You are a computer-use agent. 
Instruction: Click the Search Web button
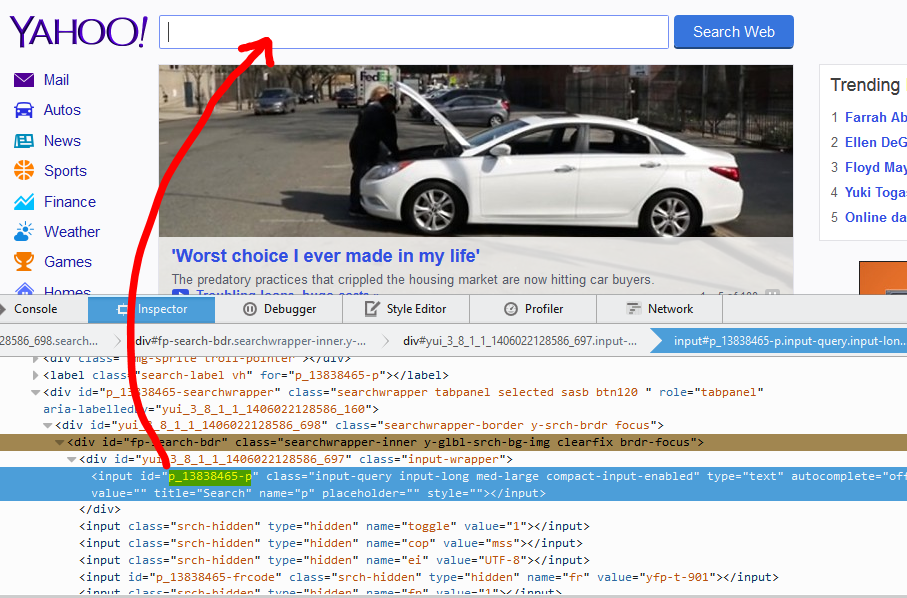click(x=733, y=32)
